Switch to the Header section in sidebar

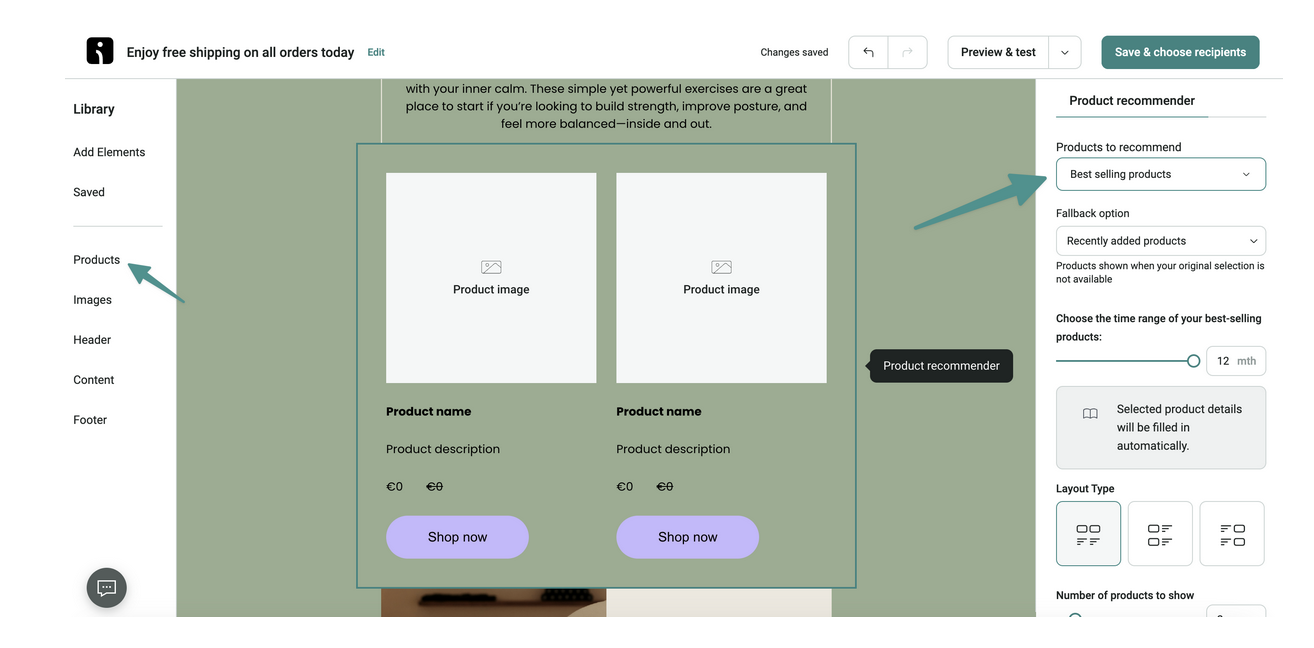point(91,339)
